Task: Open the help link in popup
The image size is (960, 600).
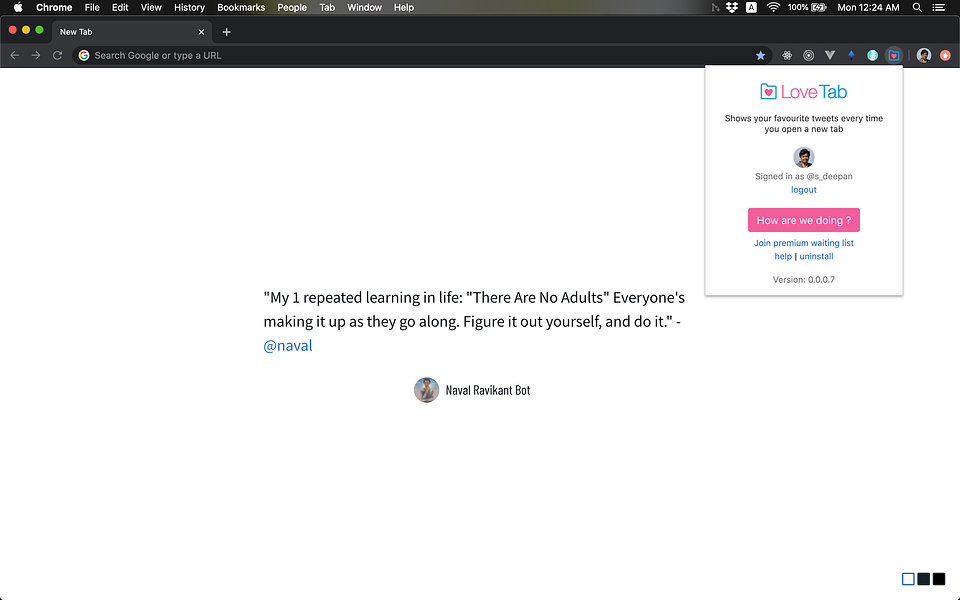Action: (782, 257)
